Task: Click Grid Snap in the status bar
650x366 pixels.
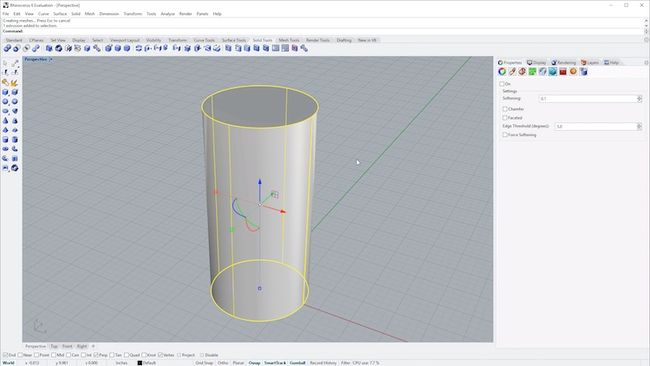Action: (x=204, y=363)
